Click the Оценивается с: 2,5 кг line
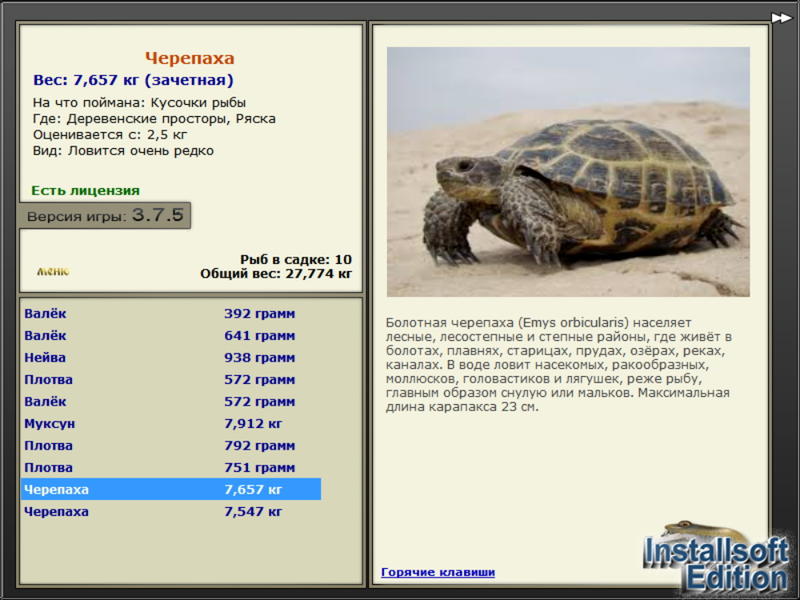The width and height of the screenshot is (800, 600). pos(110,135)
